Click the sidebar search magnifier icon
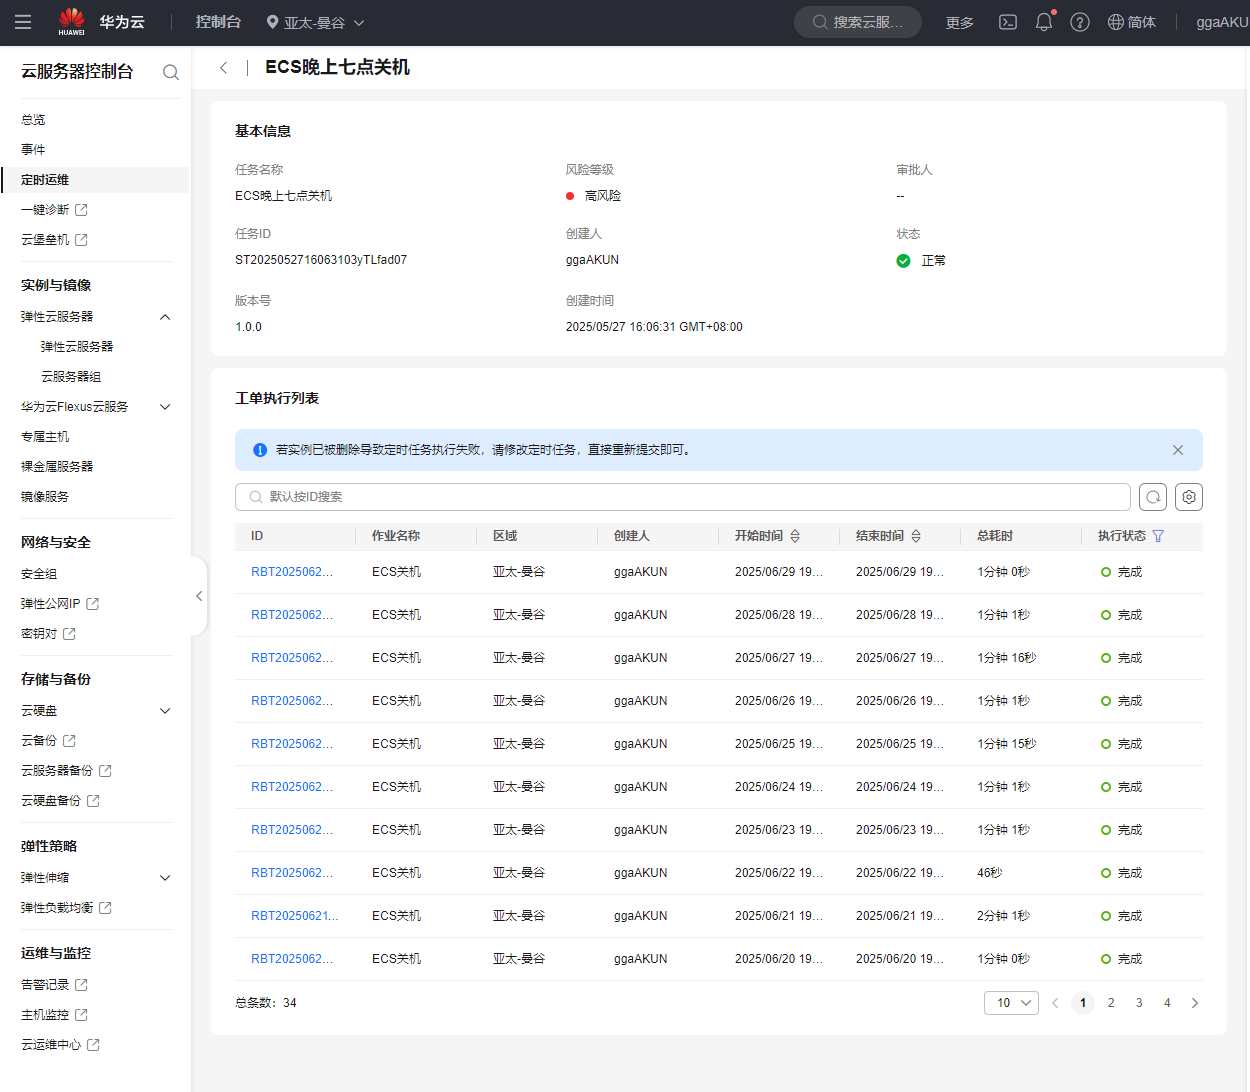Viewport: 1250px width, 1092px height. coord(171,72)
